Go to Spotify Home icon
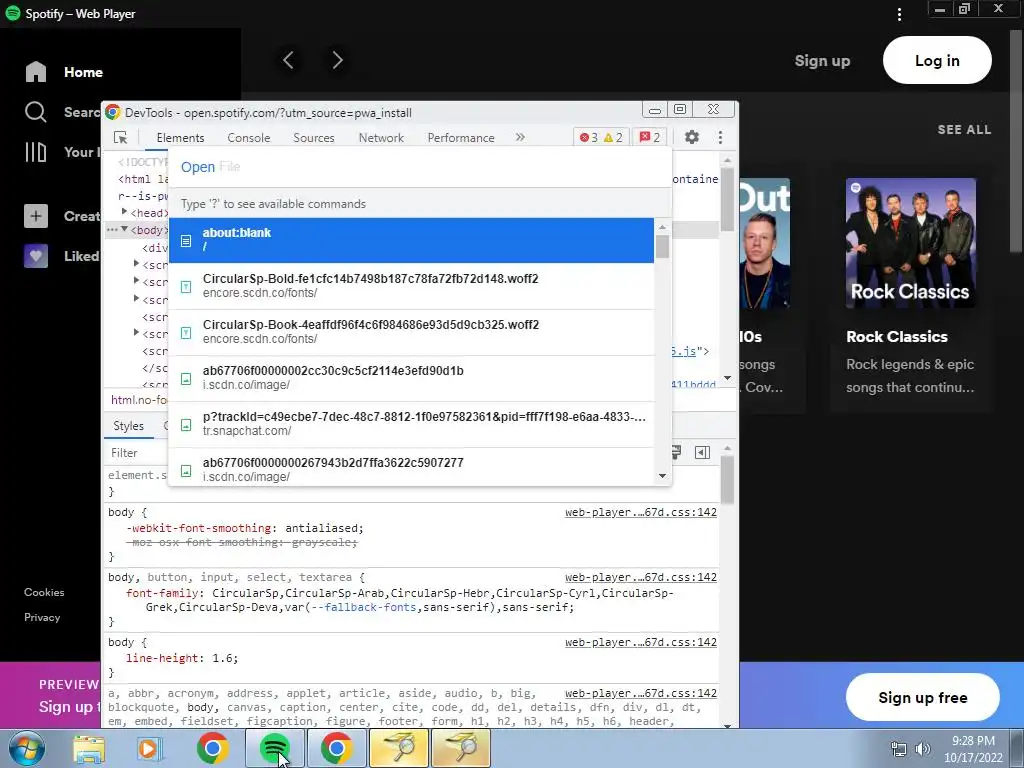Image resolution: width=1024 pixels, height=768 pixels. point(36,72)
